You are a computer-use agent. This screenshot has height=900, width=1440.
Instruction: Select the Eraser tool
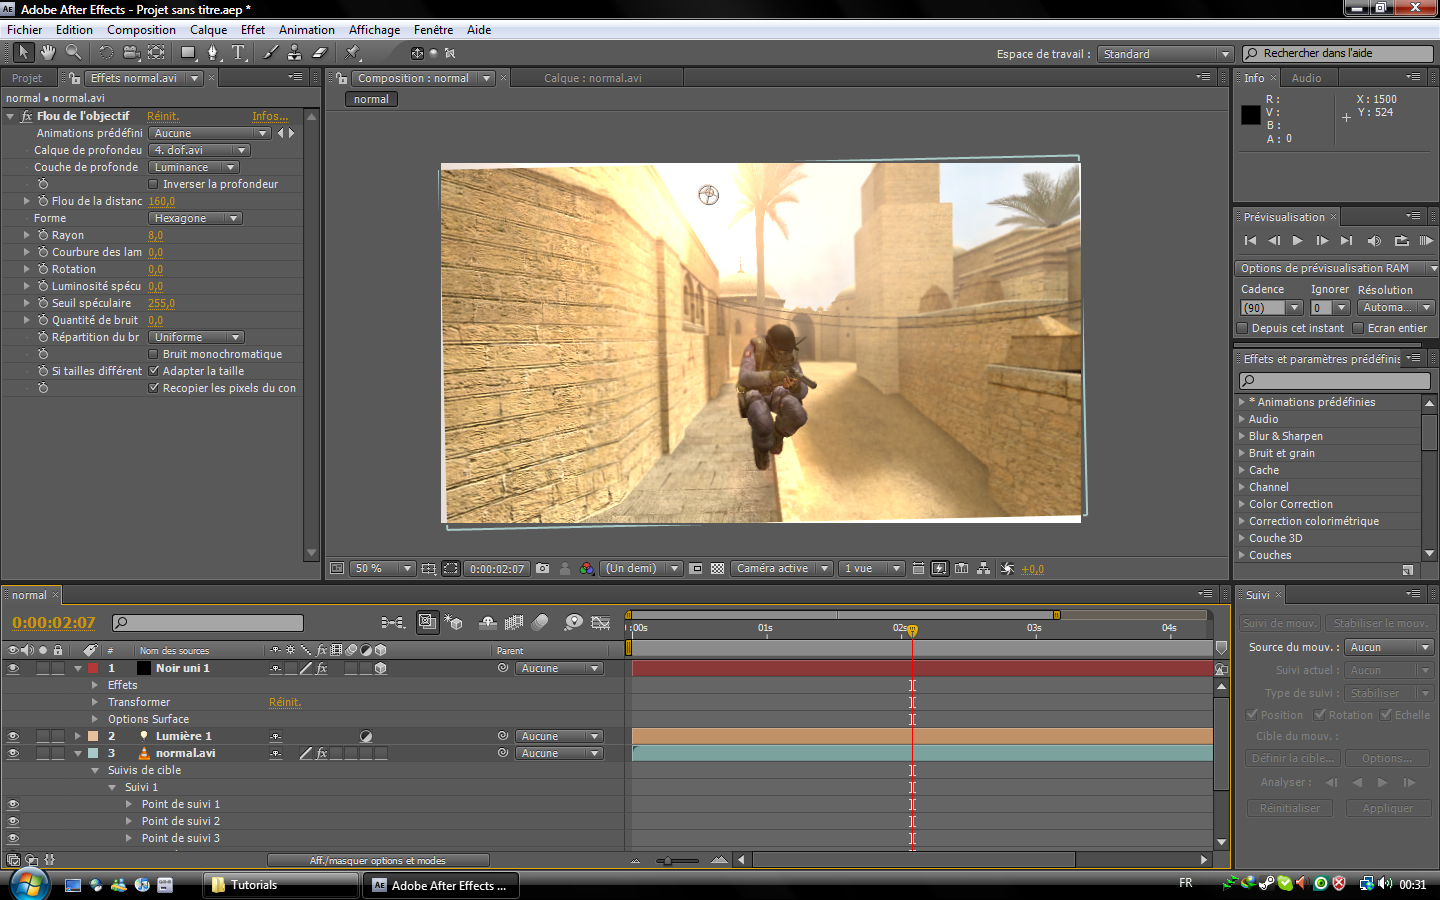[320, 52]
